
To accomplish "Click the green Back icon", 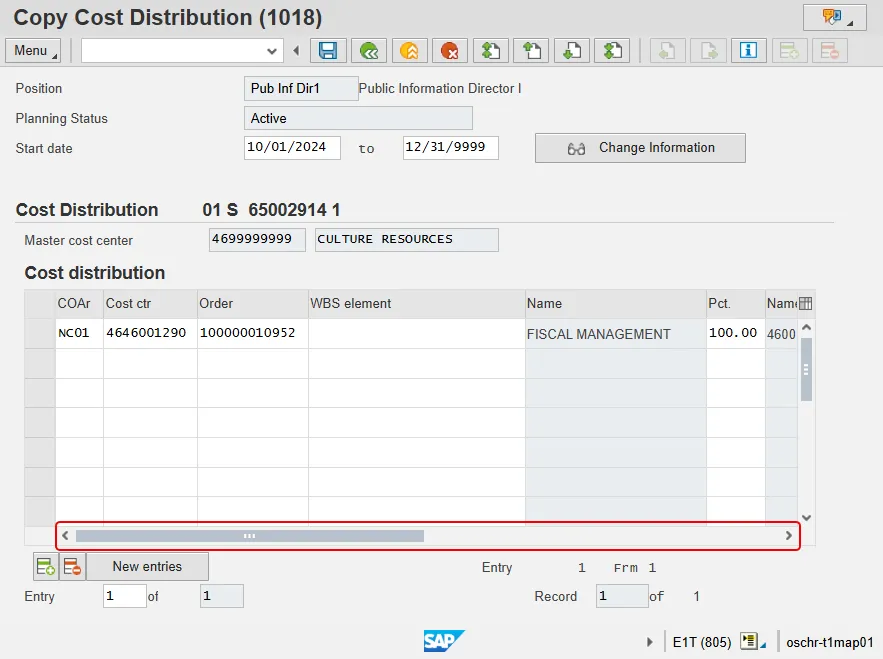I will point(369,51).
